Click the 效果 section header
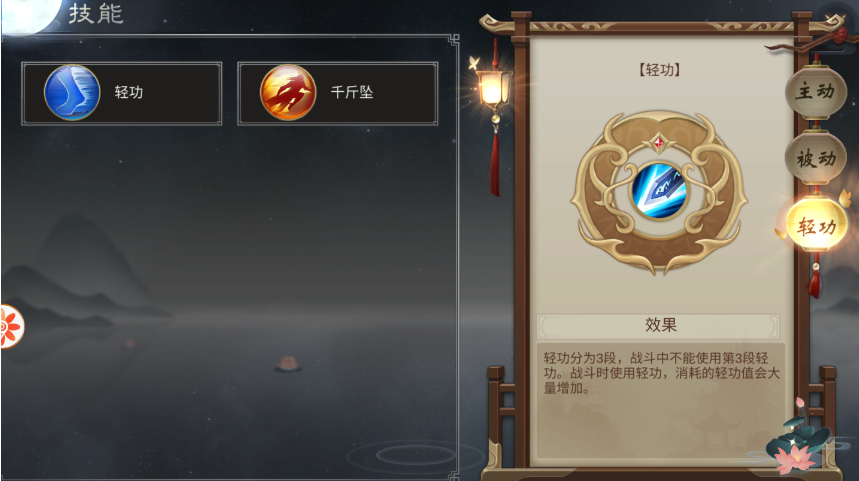Viewport: 859px width, 481px height. (659, 325)
